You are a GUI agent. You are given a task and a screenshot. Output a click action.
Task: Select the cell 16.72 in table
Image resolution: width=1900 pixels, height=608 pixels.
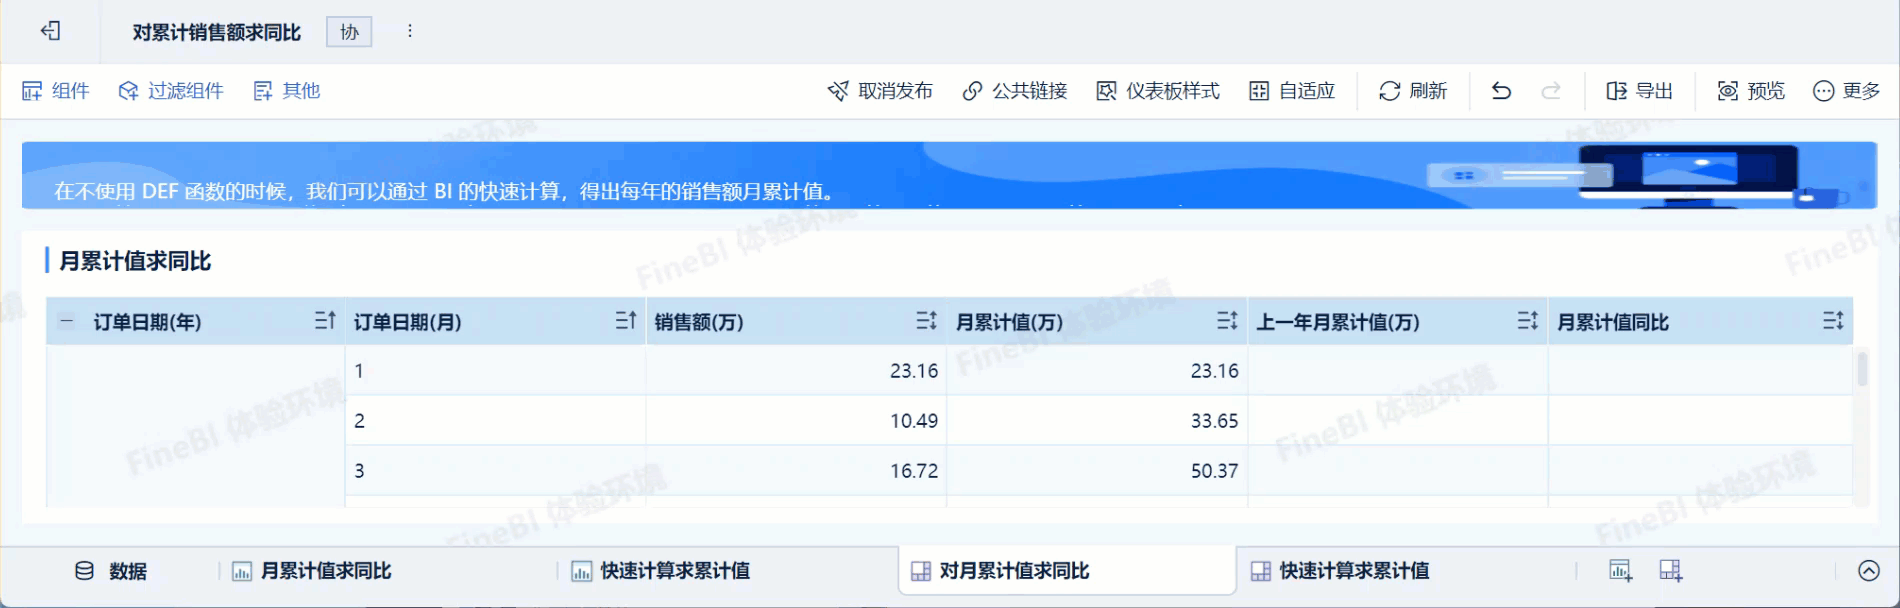[x=796, y=470]
